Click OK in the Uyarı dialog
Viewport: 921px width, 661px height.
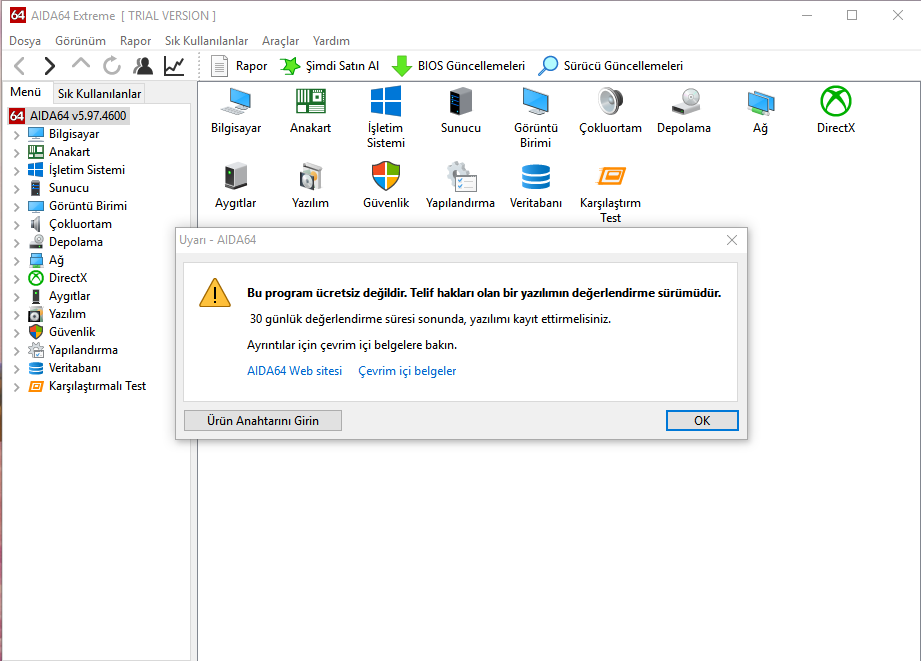point(702,421)
